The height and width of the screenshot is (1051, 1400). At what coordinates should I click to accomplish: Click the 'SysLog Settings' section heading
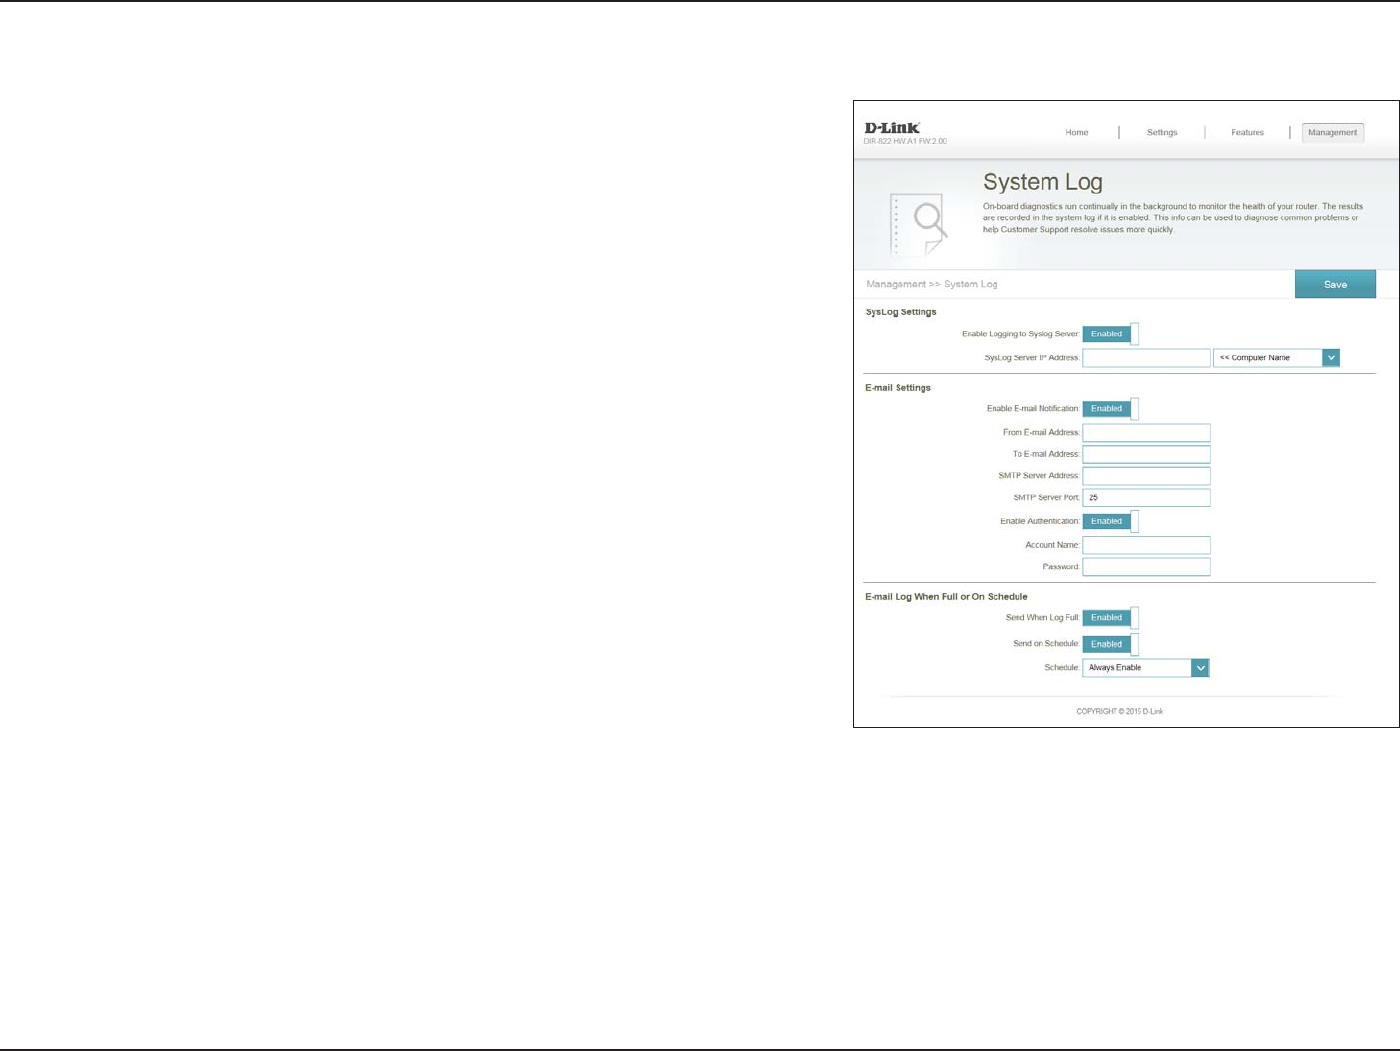[x=901, y=312]
